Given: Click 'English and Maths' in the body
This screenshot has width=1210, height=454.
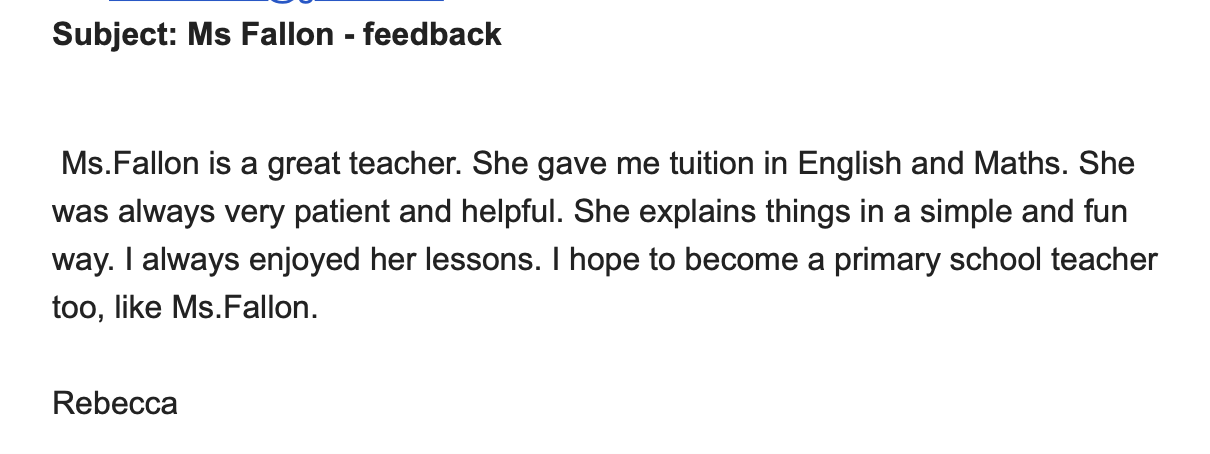Looking at the screenshot, I should point(933,164).
